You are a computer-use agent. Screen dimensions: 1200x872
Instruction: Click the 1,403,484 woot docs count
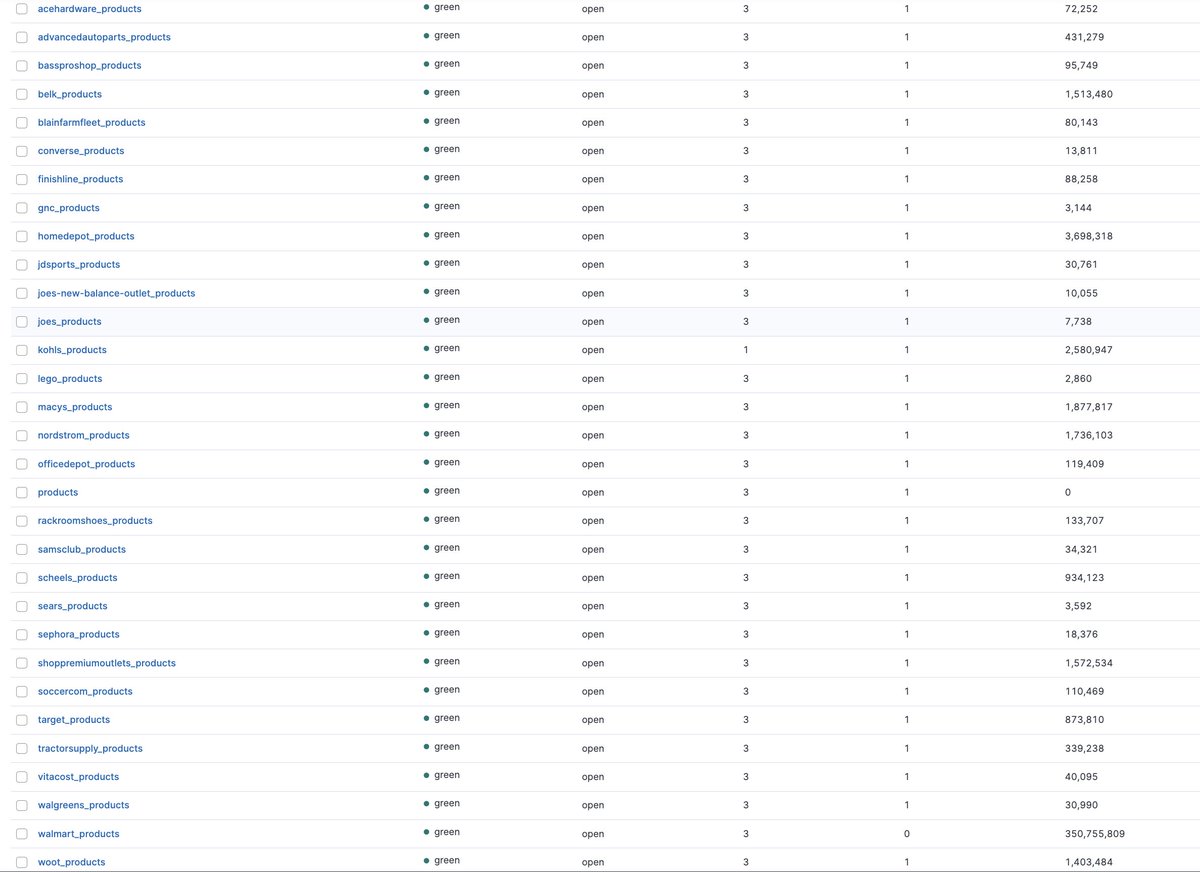[1089, 862]
